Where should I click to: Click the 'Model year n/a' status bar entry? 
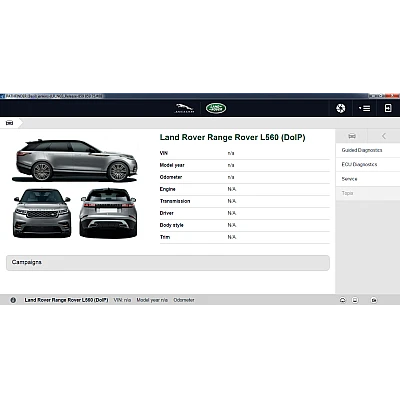point(152,300)
